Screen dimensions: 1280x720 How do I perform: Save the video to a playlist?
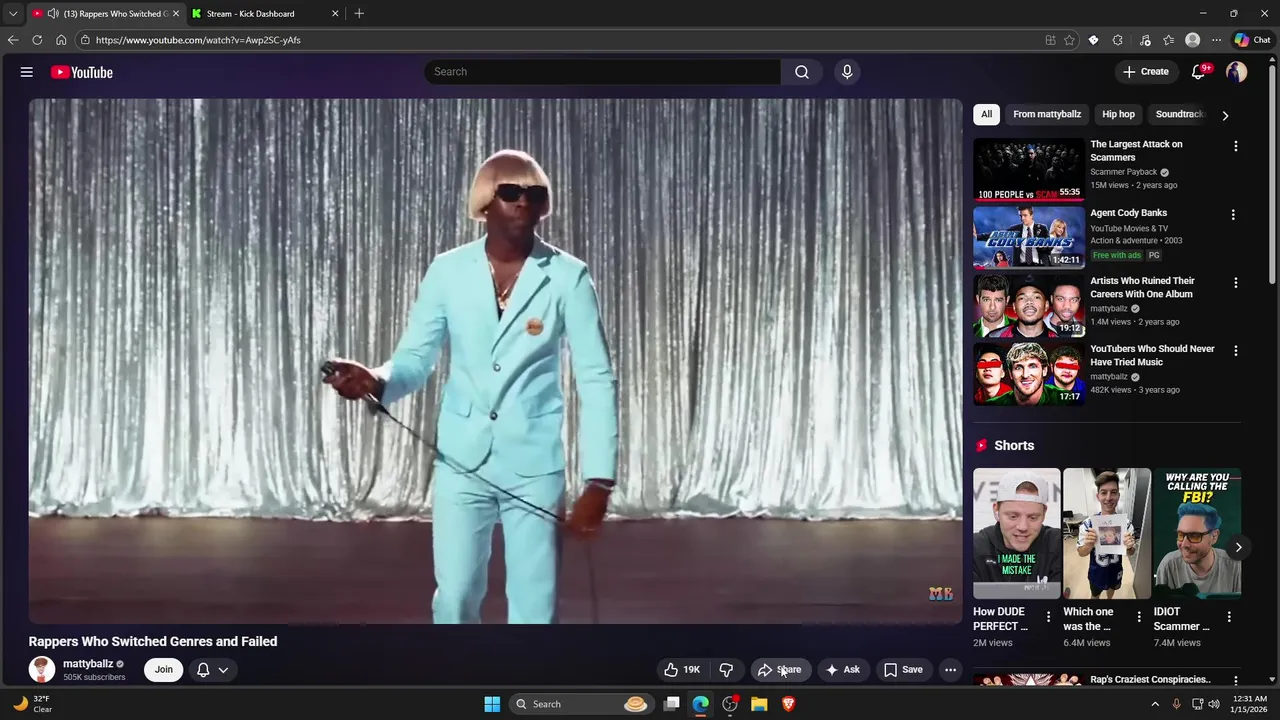[x=904, y=670]
